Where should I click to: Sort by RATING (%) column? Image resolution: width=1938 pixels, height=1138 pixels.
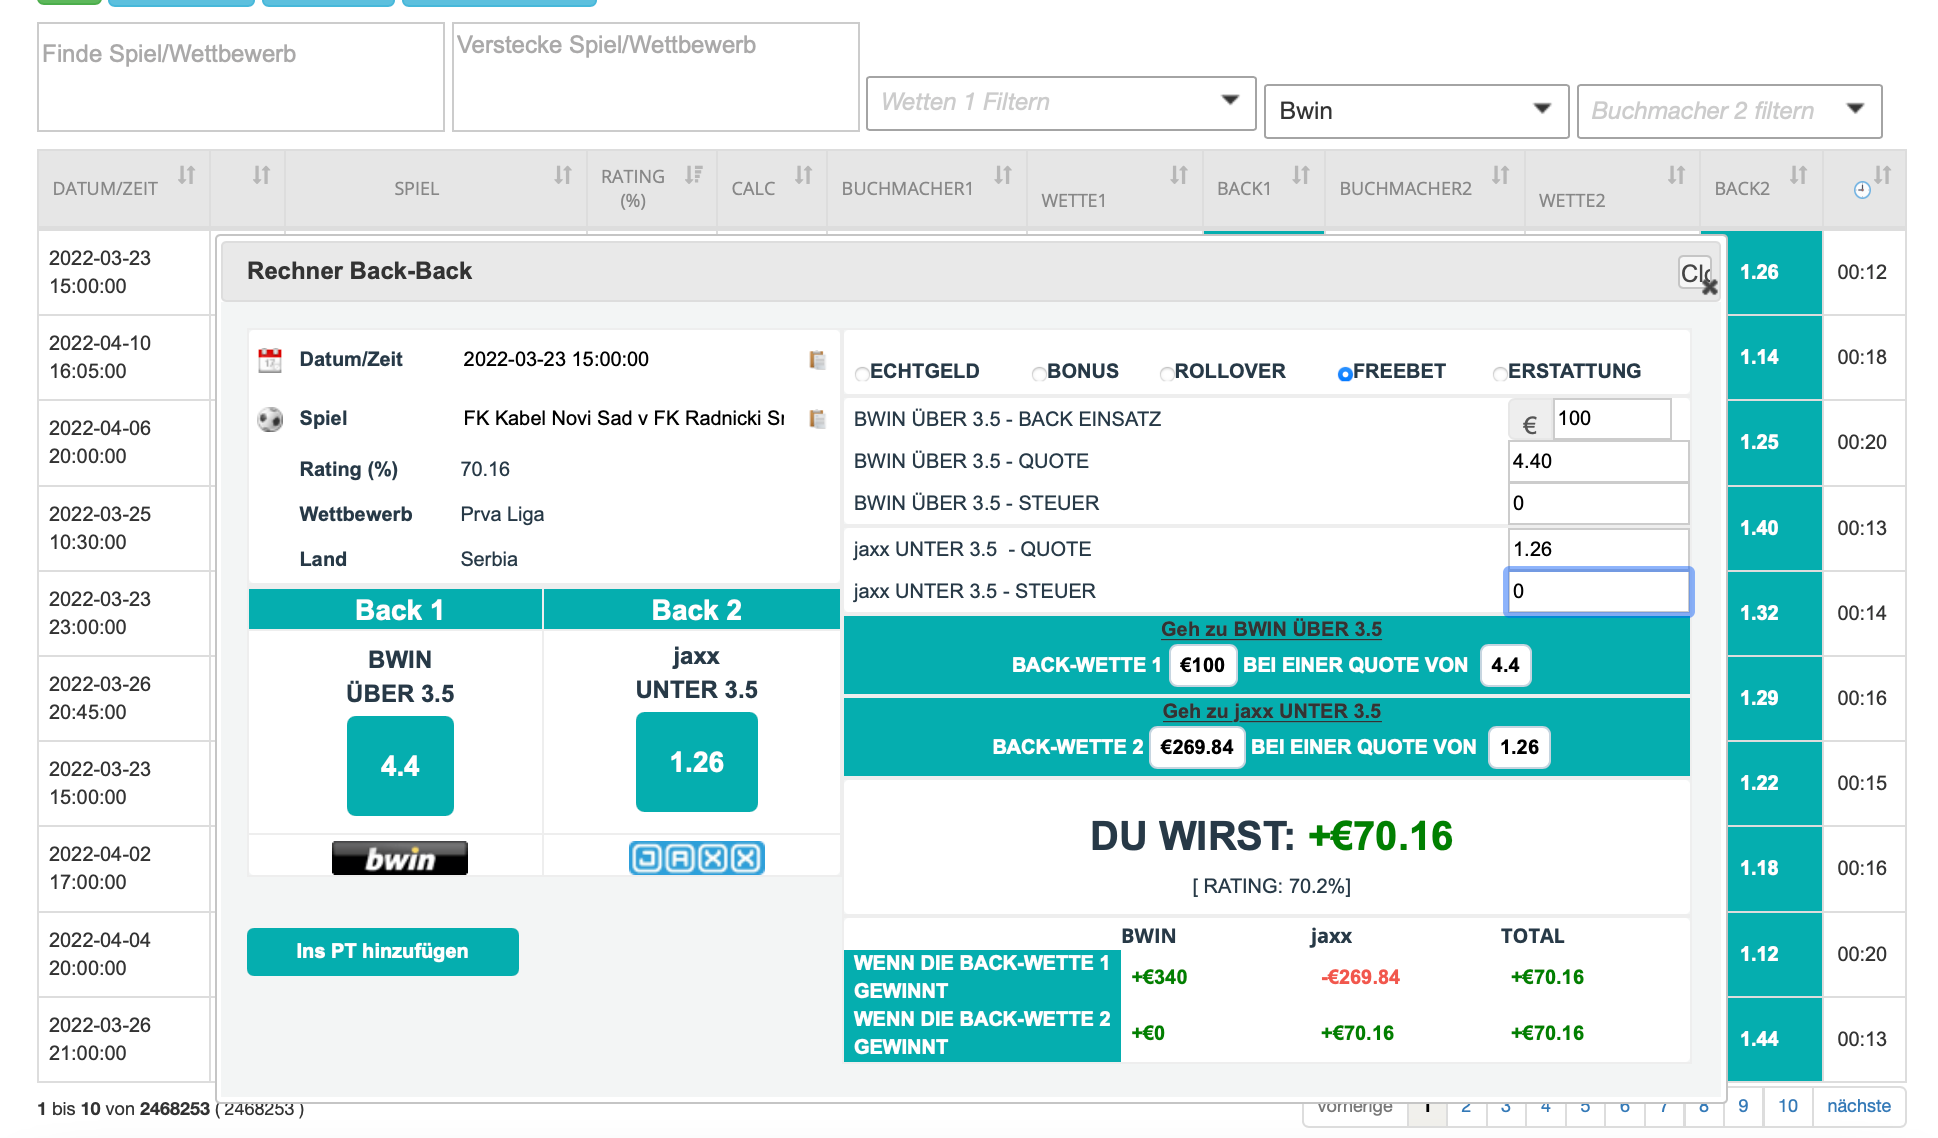[x=694, y=175]
